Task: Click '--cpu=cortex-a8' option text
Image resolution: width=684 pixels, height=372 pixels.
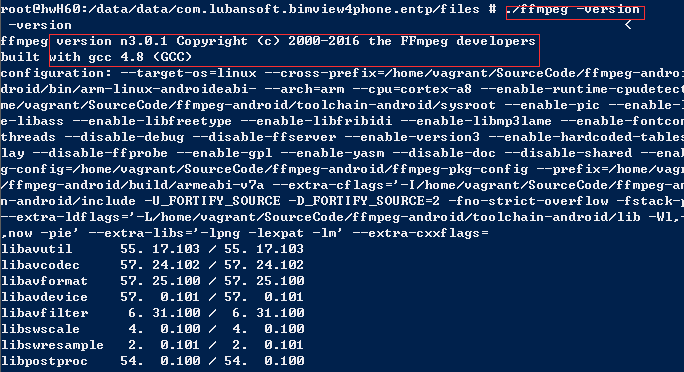Action: [412, 89]
